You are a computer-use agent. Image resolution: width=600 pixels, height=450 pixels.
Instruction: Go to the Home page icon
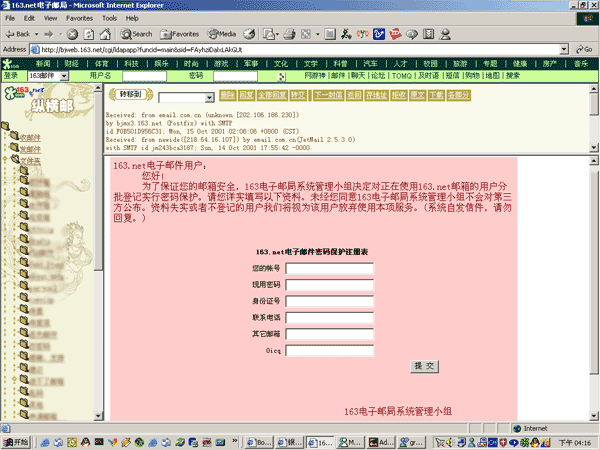click(105, 34)
